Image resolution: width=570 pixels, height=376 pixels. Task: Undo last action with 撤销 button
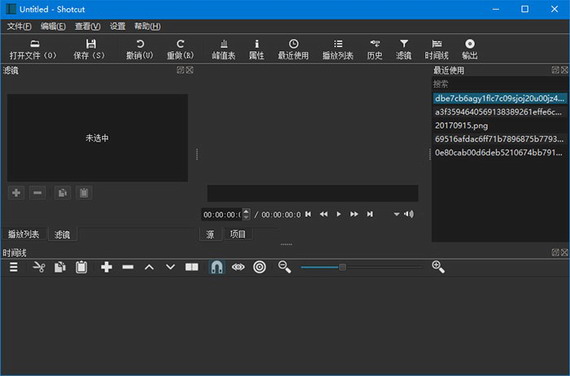(140, 49)
